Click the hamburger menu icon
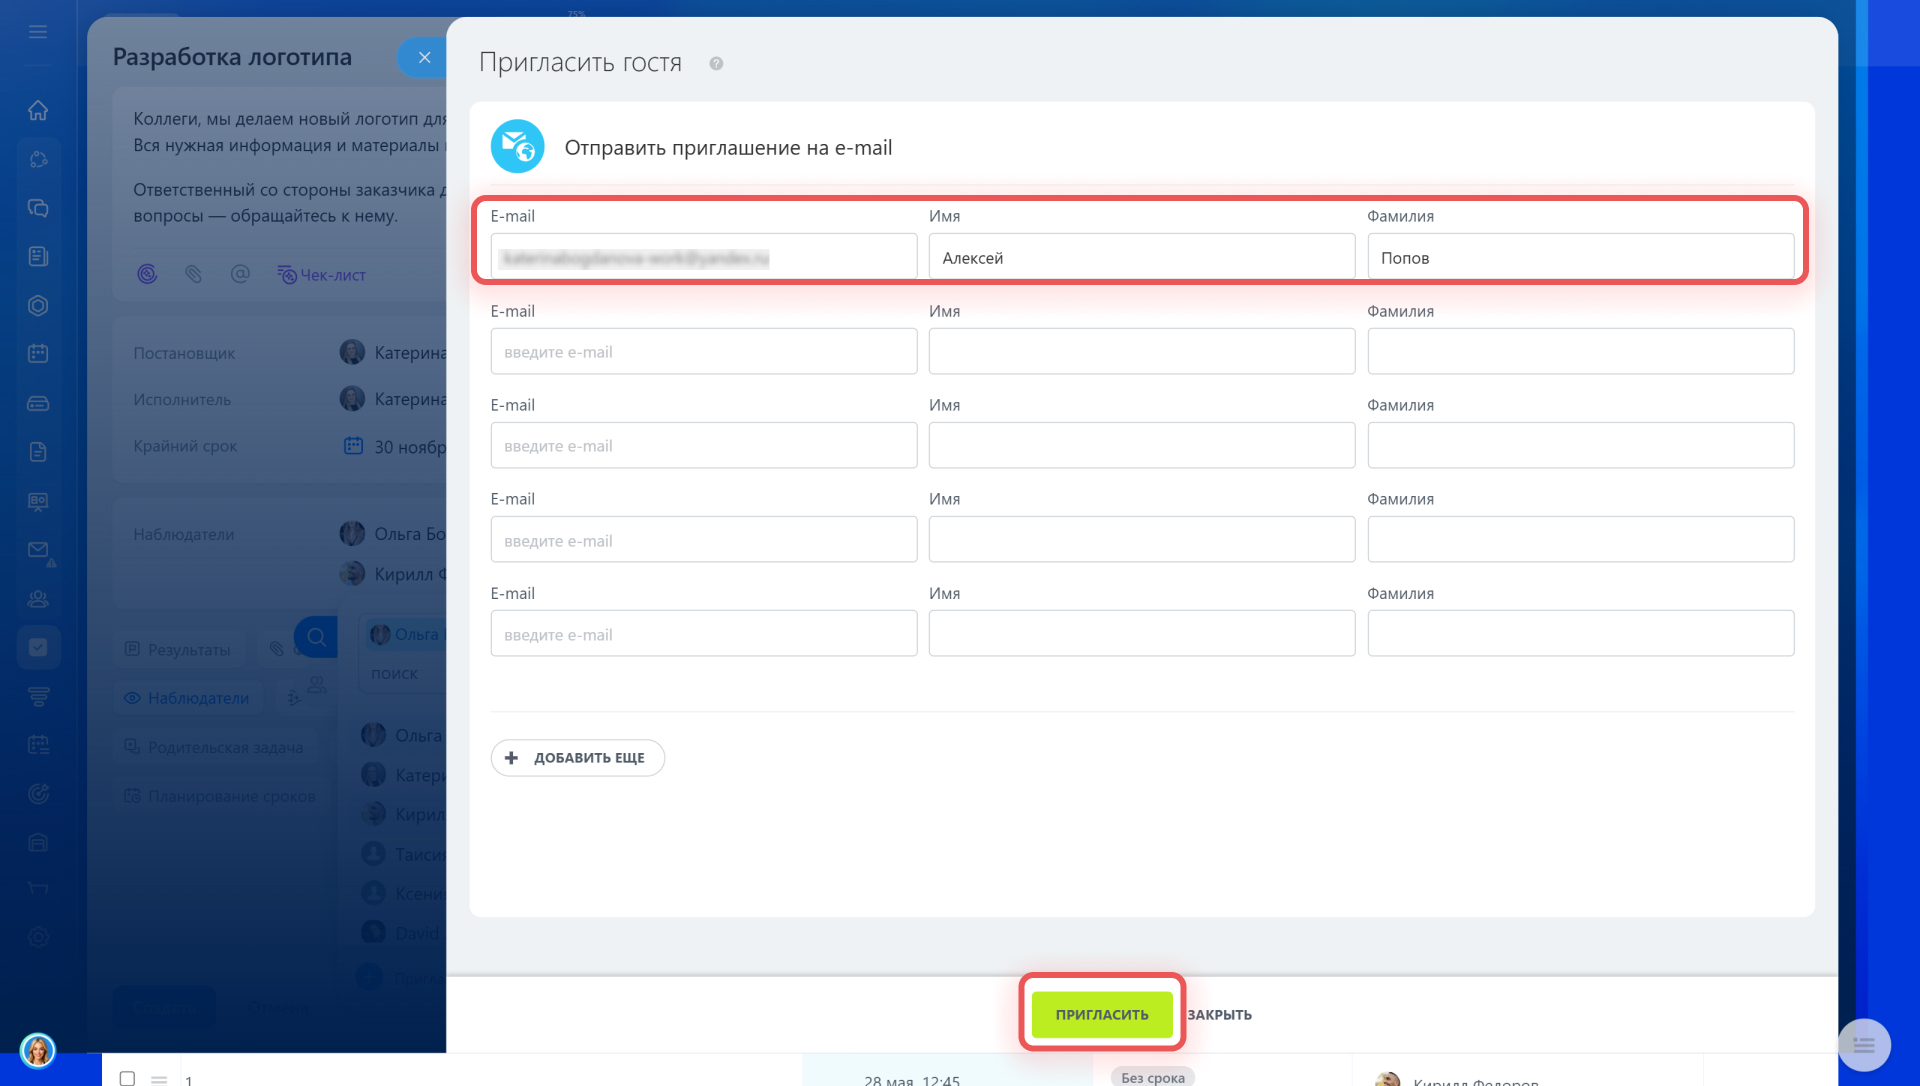Image resolution: width=1920 pixels, height=1086 pixels. tap(38, 32)
